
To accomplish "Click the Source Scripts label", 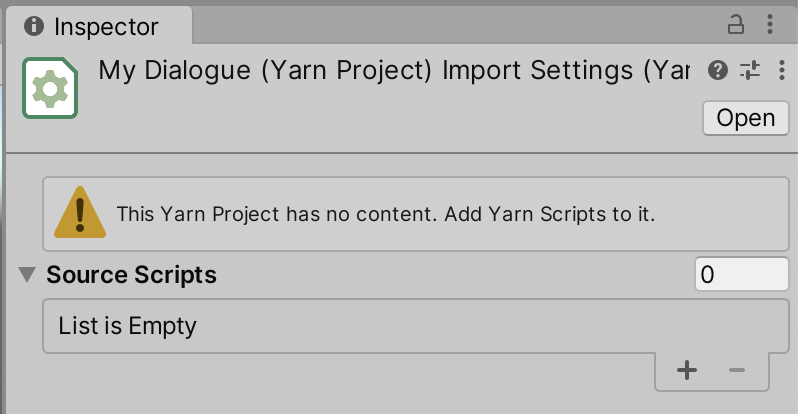I will (131, 274).
